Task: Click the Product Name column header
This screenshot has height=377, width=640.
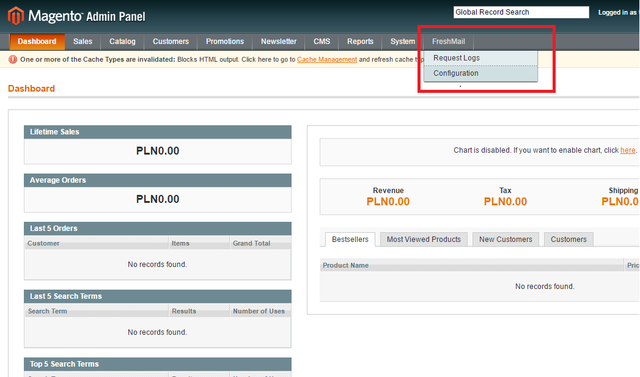Action: (472, 265)
